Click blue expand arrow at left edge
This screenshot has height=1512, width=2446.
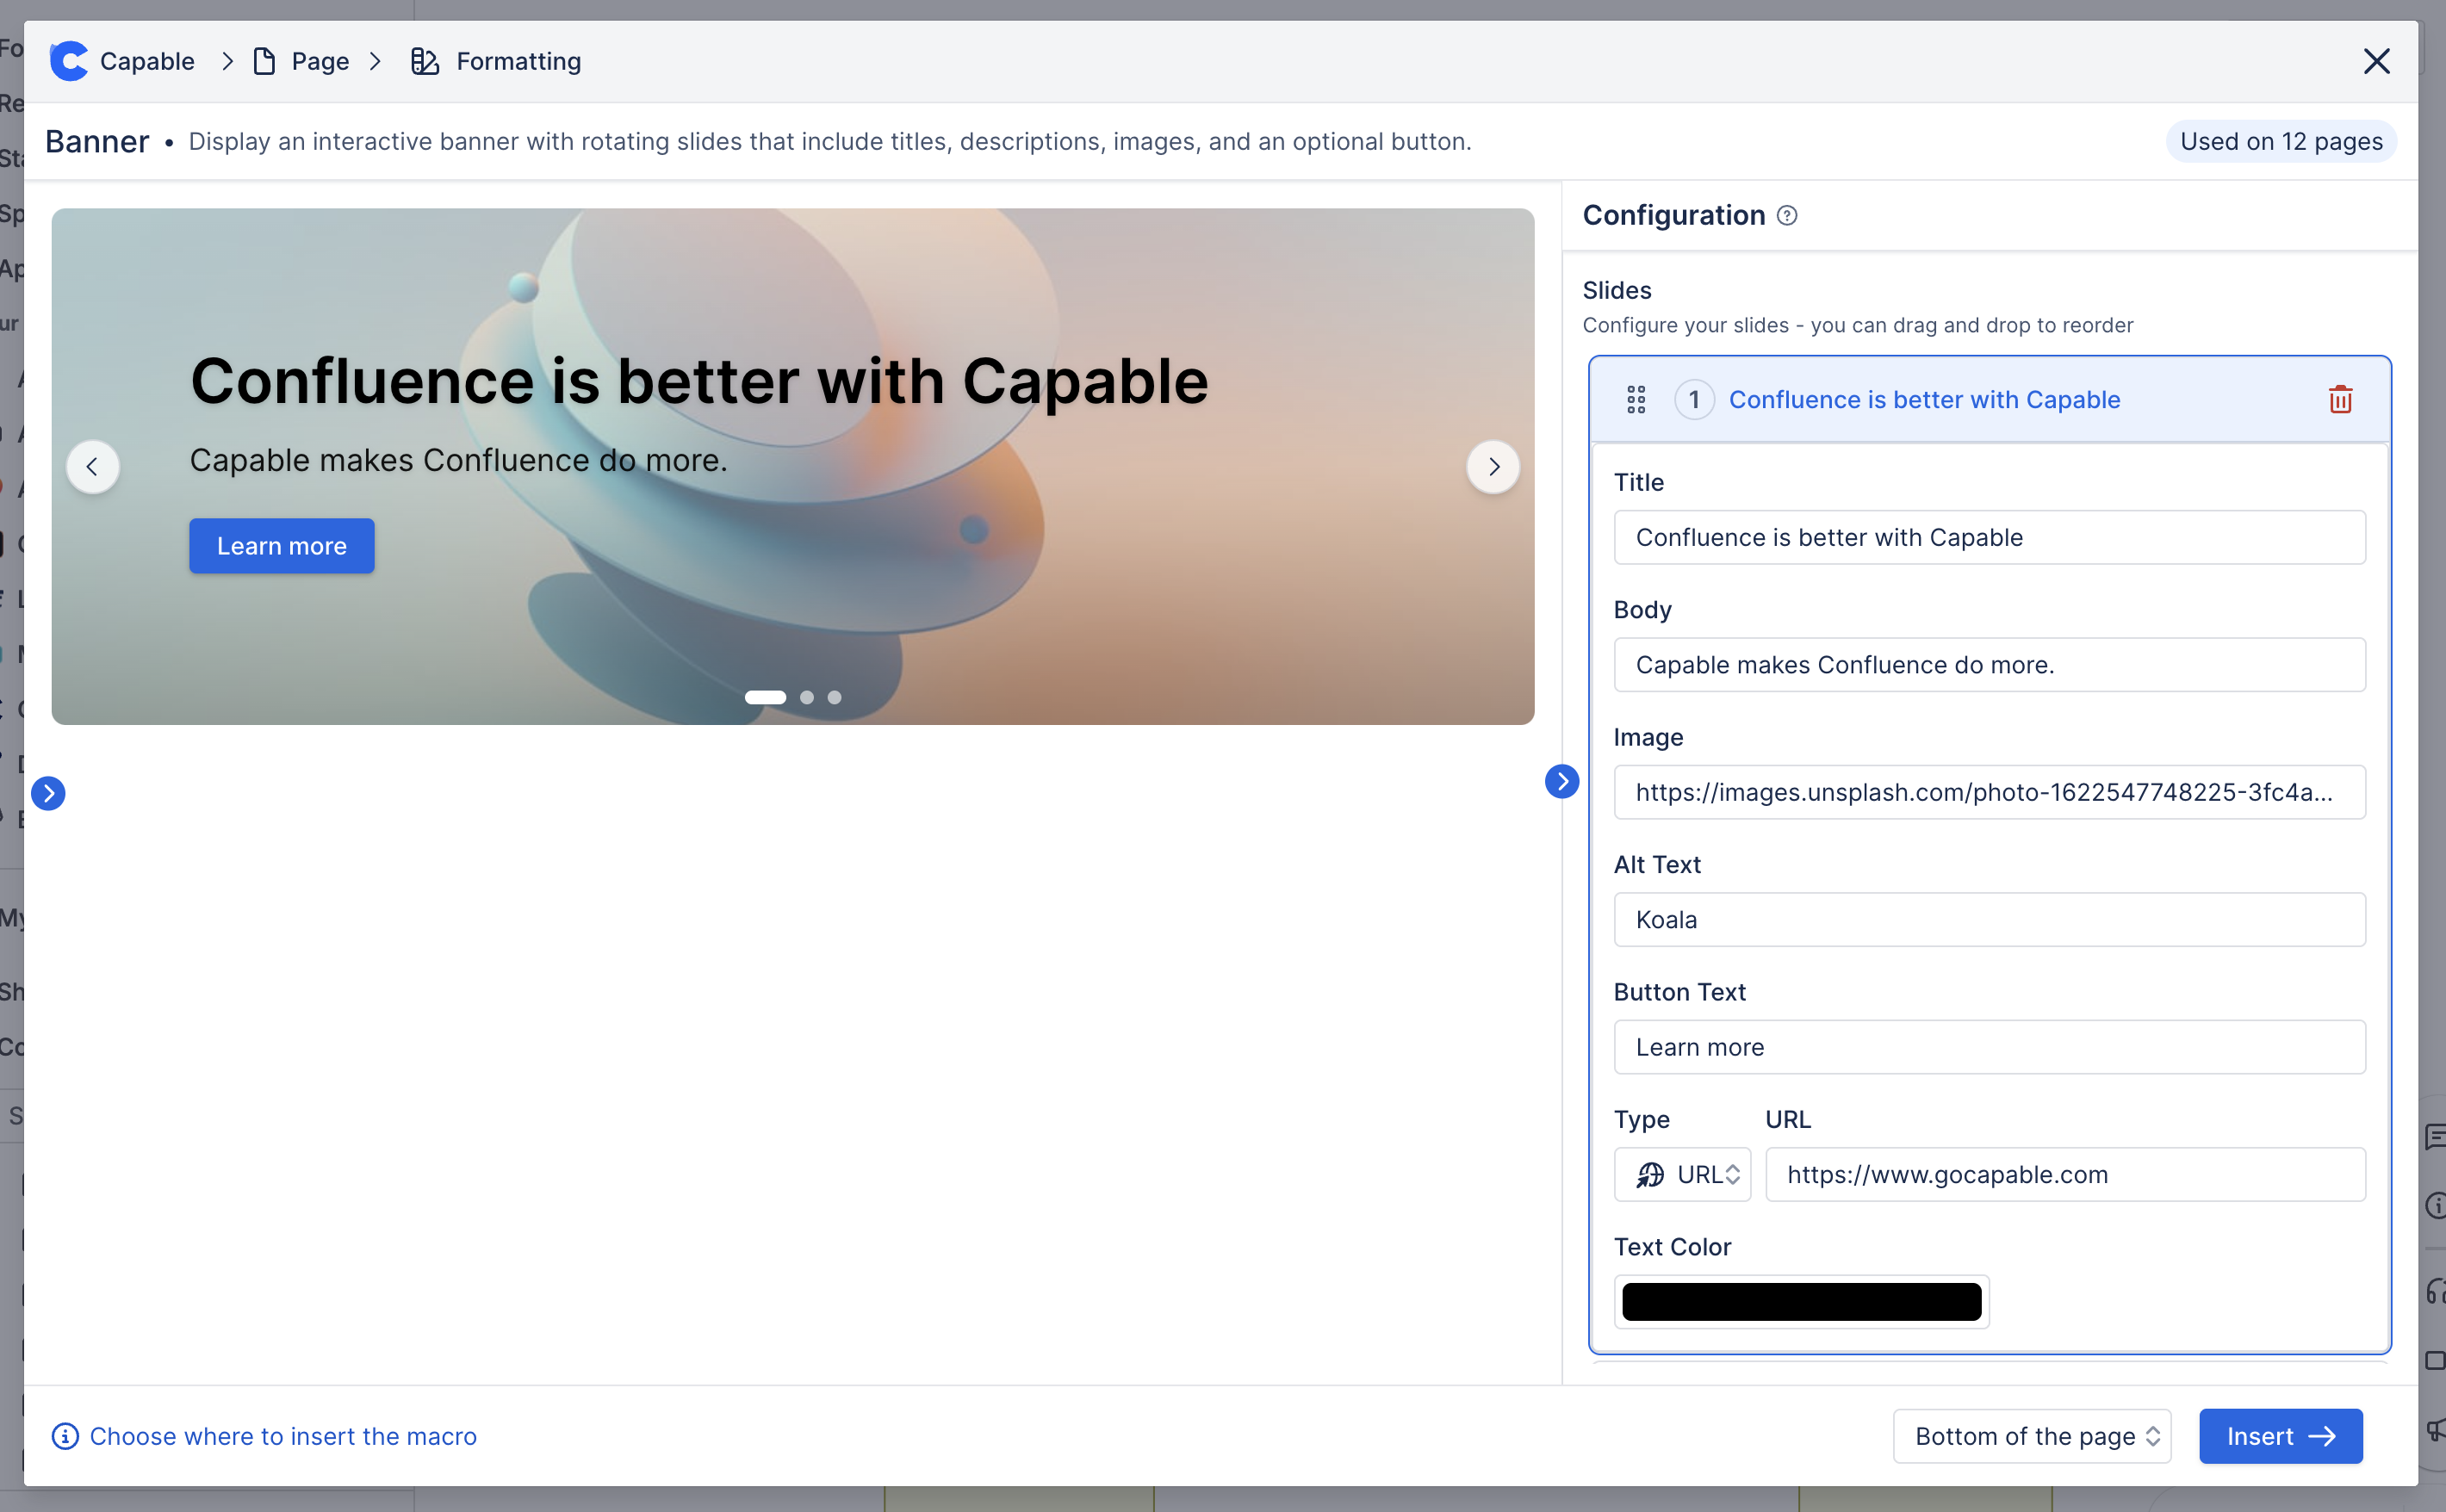[48, 793]
